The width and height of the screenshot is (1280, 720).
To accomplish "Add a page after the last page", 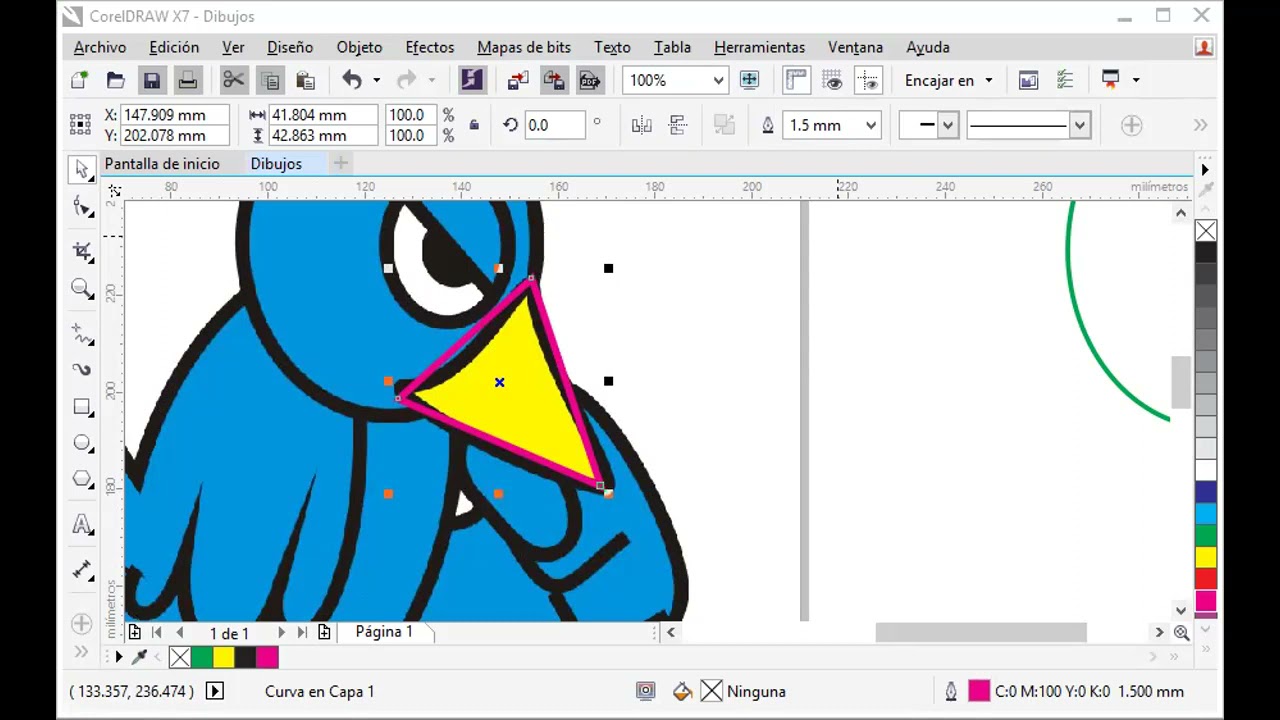I will click(324, 633).
